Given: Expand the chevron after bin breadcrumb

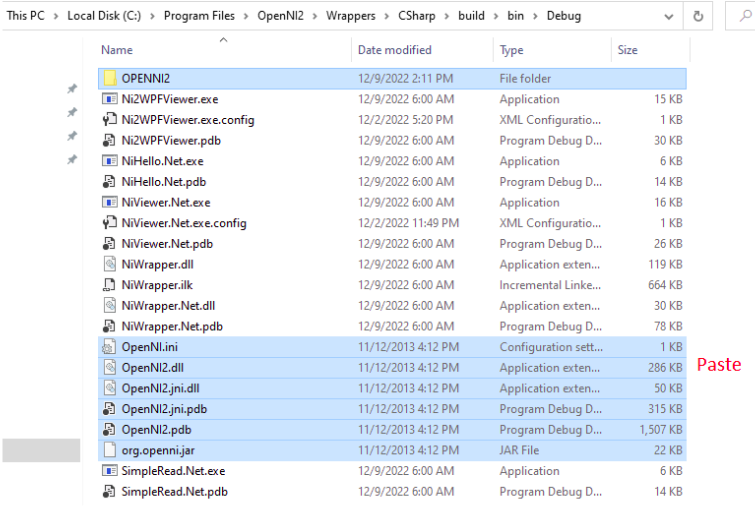Looking at the screenshot, I should tap(535, 16).
